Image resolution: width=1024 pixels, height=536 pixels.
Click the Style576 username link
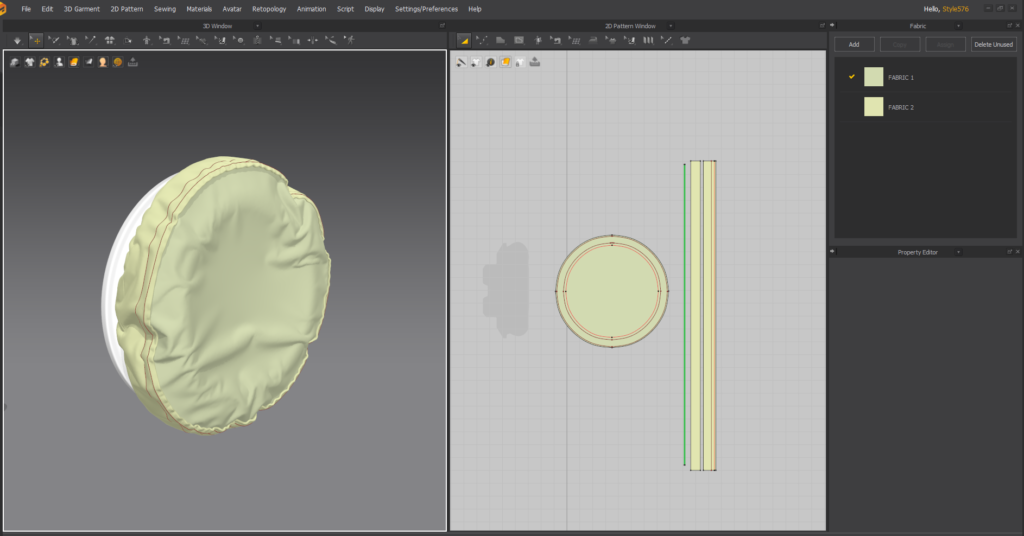click(x=955, y=9)
